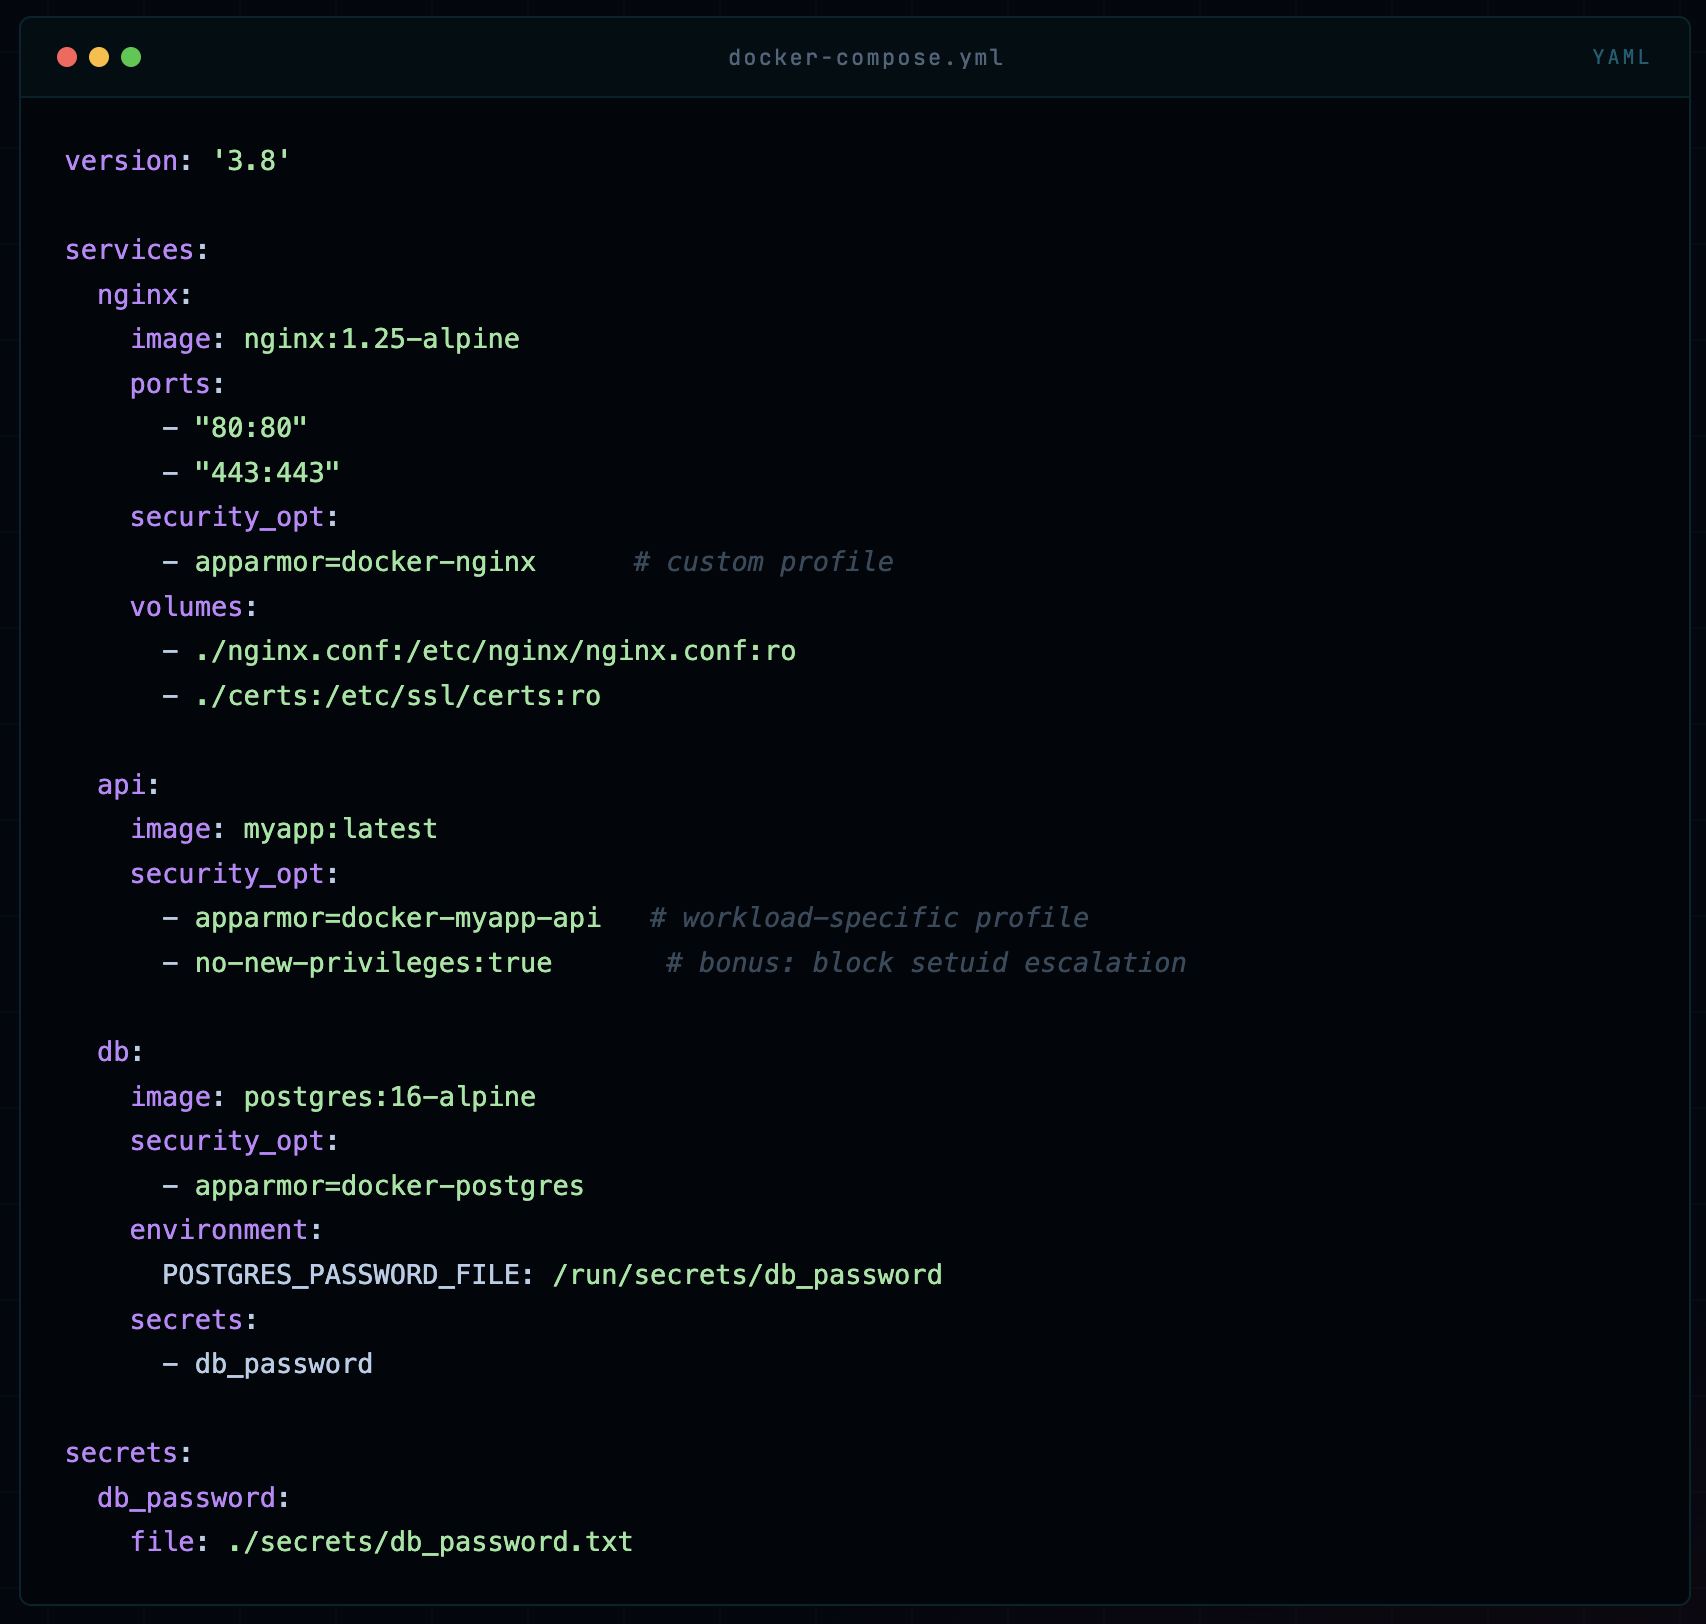
Task: Click the api service key
Action: pyautogui.click(x=121, y=785)
